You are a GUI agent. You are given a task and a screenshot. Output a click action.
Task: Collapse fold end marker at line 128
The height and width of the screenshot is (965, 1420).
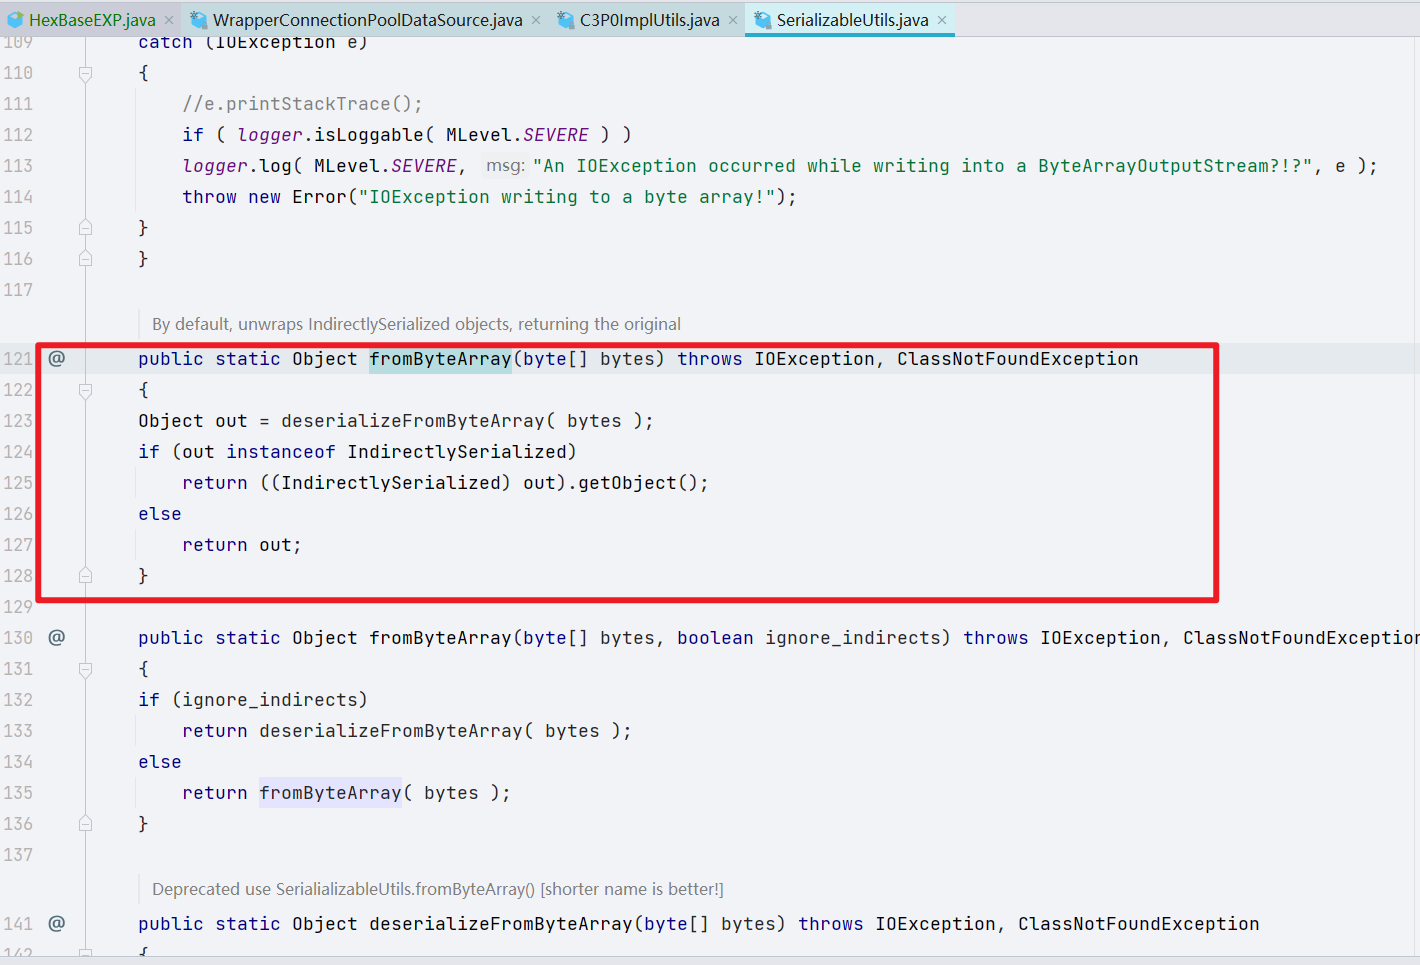tap(85, 576)
